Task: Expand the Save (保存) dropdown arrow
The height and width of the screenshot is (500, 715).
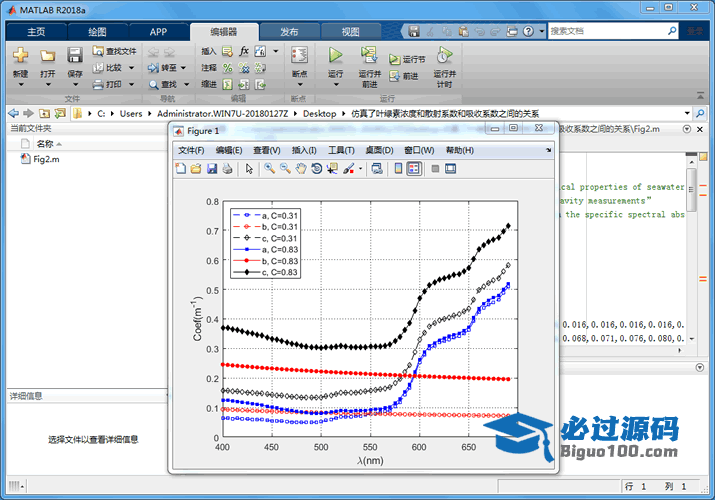Action: (x=75, y=84)
